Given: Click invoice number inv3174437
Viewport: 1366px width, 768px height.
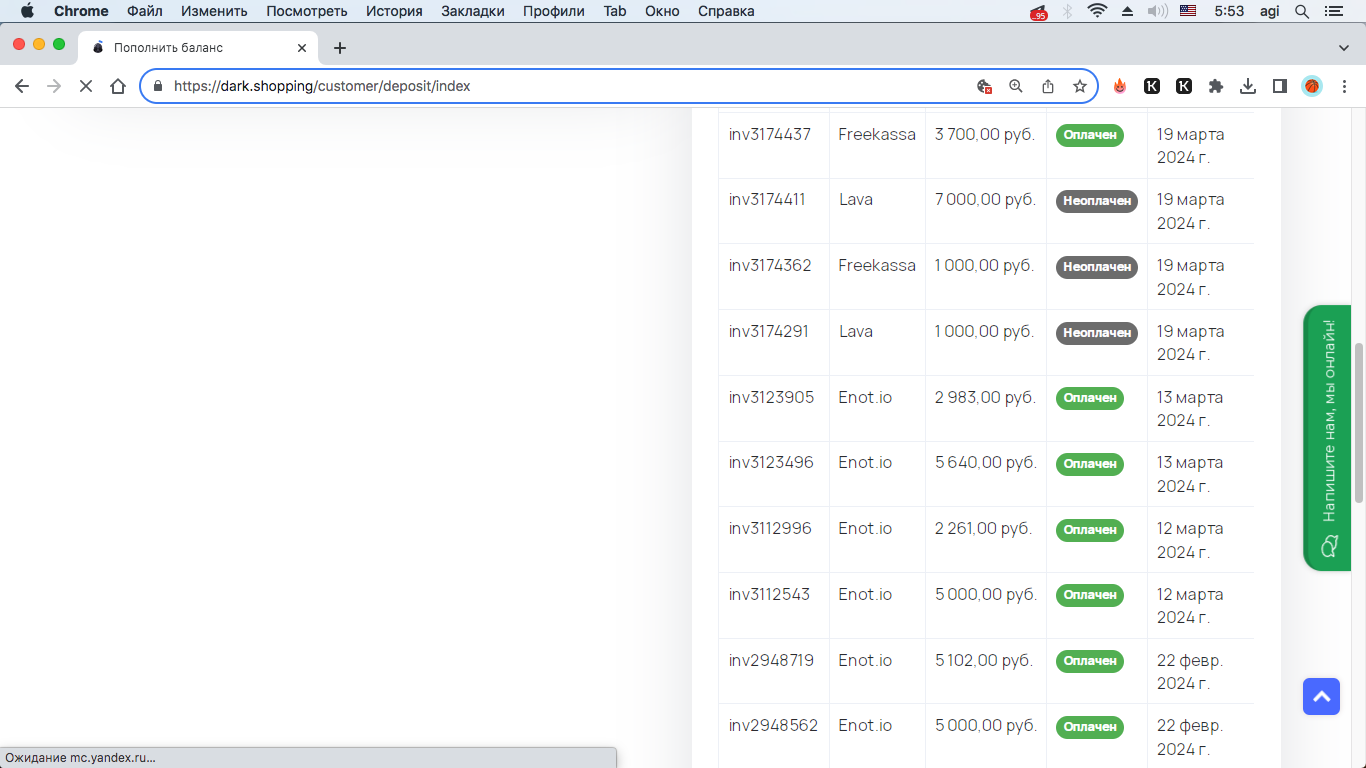Looking at the screenshot, I should point(770,134).
